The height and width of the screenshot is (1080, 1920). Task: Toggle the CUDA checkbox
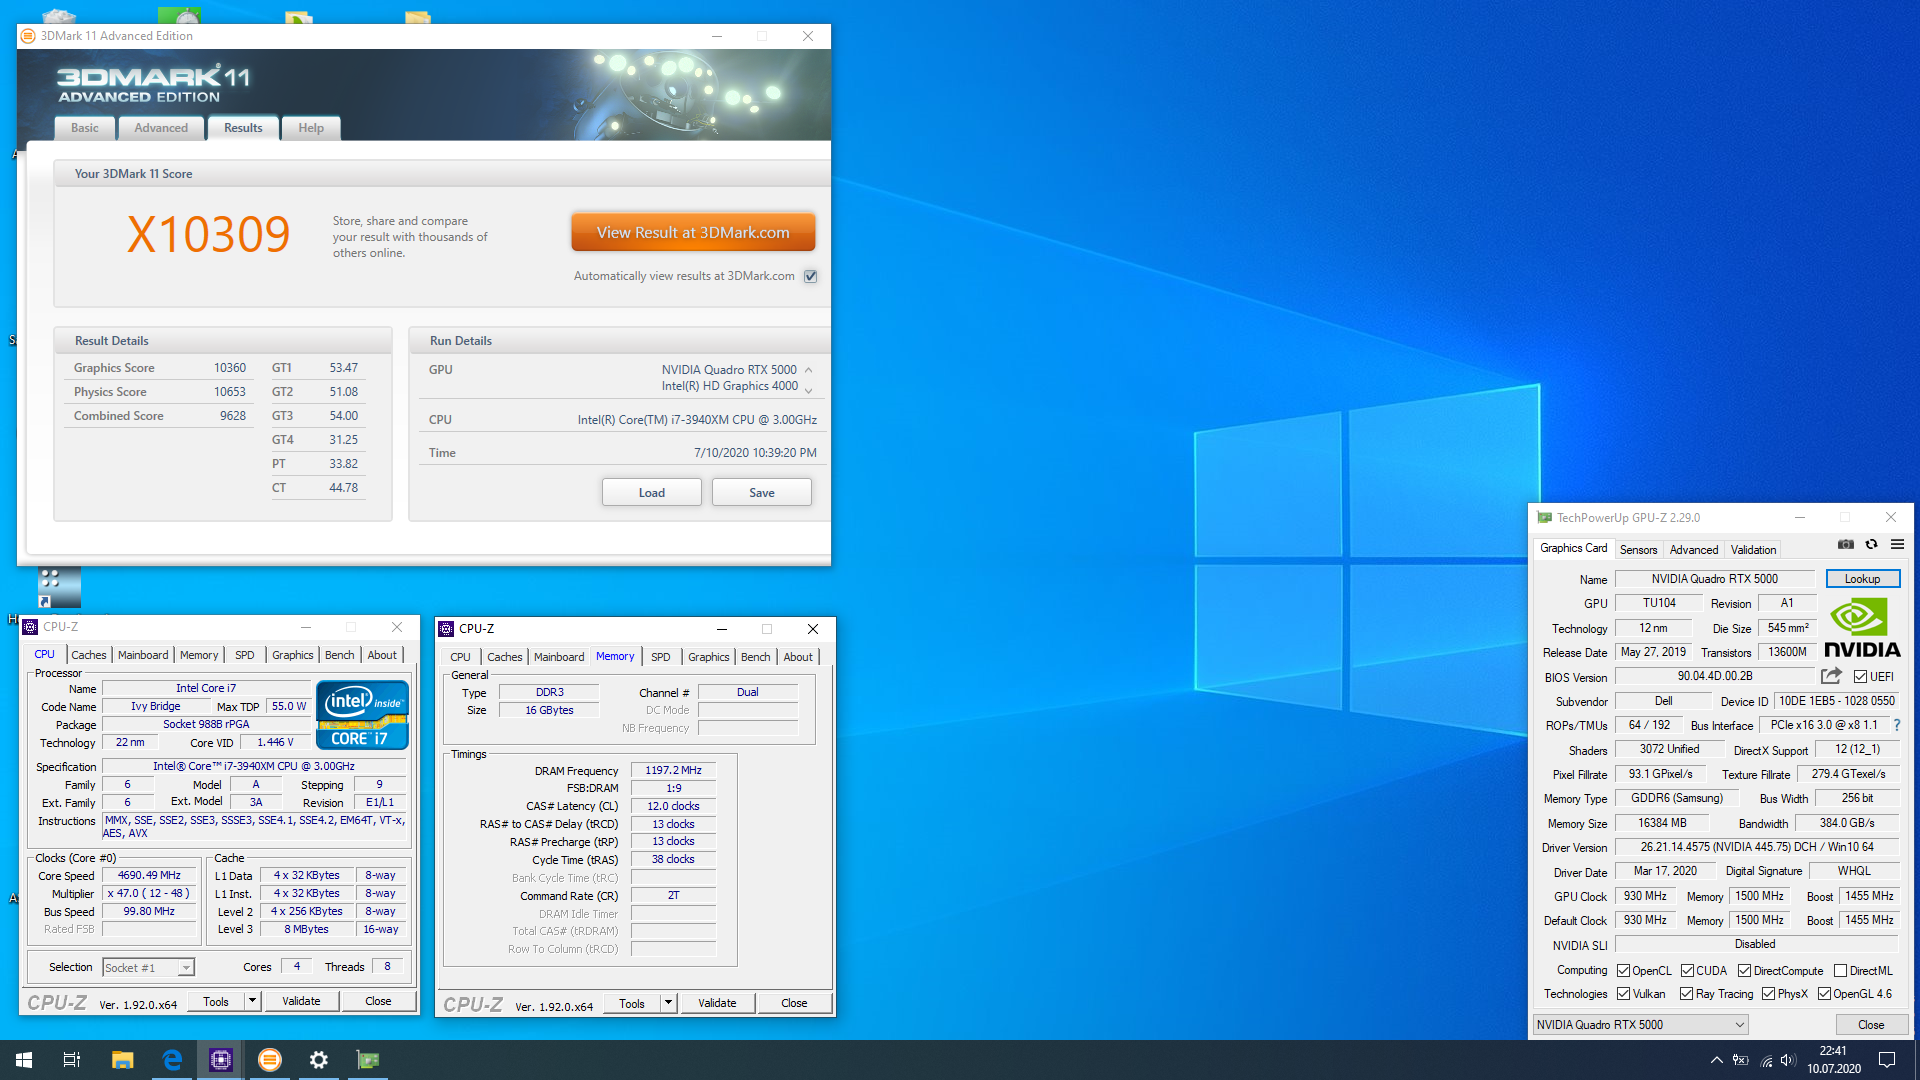[1688, 971]
